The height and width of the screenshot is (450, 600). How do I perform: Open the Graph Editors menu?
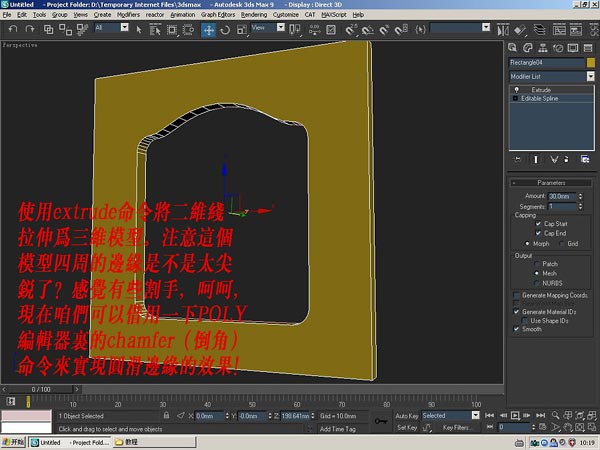[x=216, y=15]
